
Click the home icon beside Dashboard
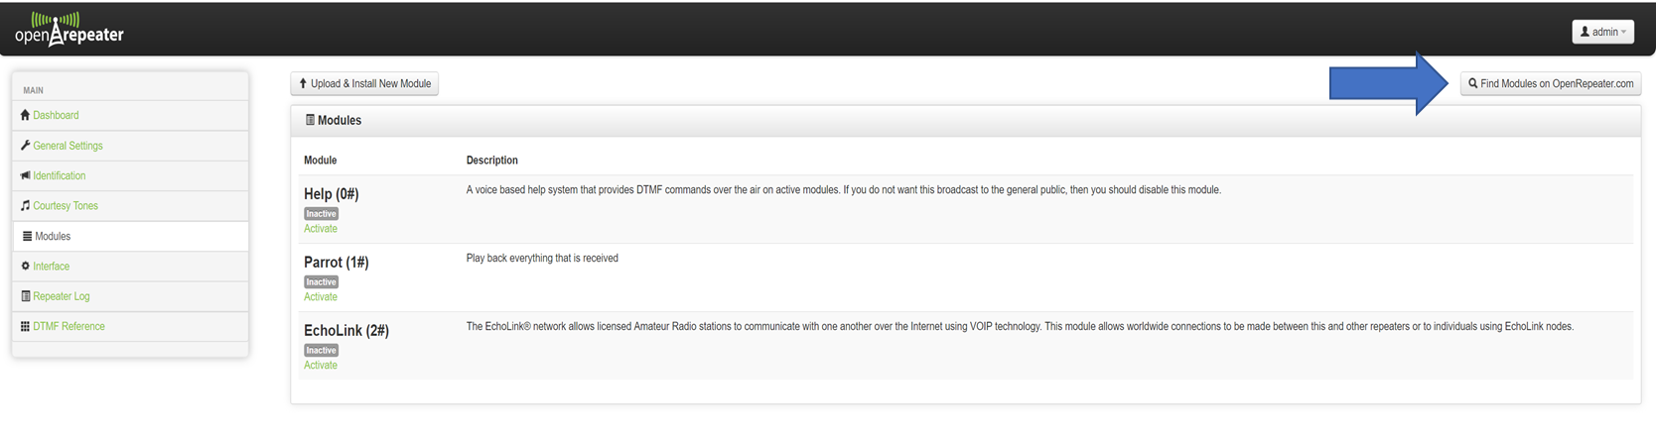25,115
